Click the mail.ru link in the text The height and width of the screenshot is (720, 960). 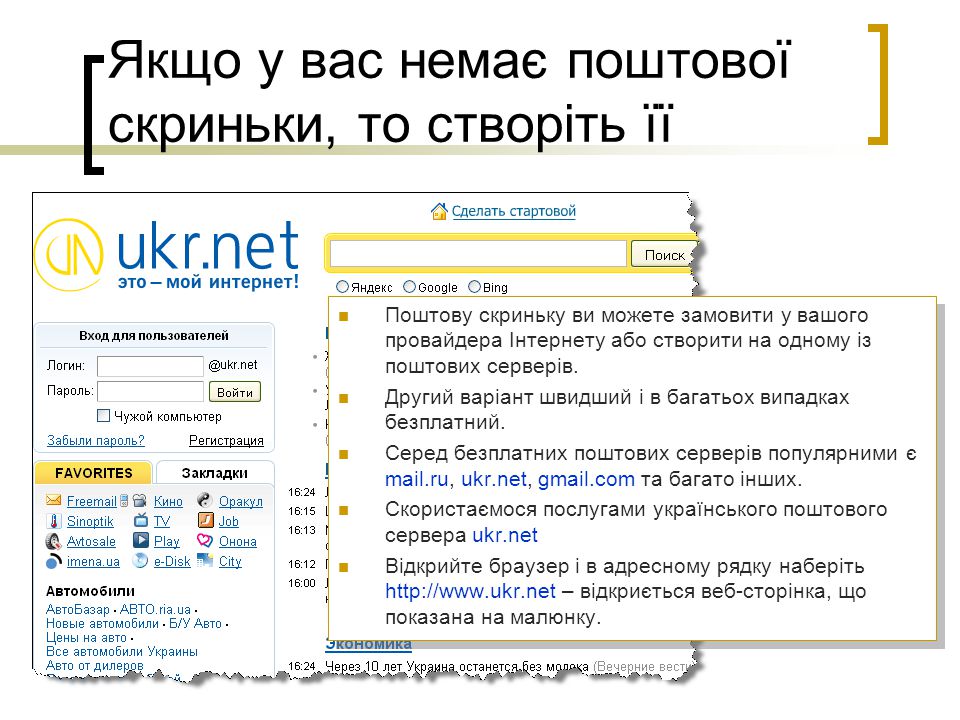coord(417,479)
